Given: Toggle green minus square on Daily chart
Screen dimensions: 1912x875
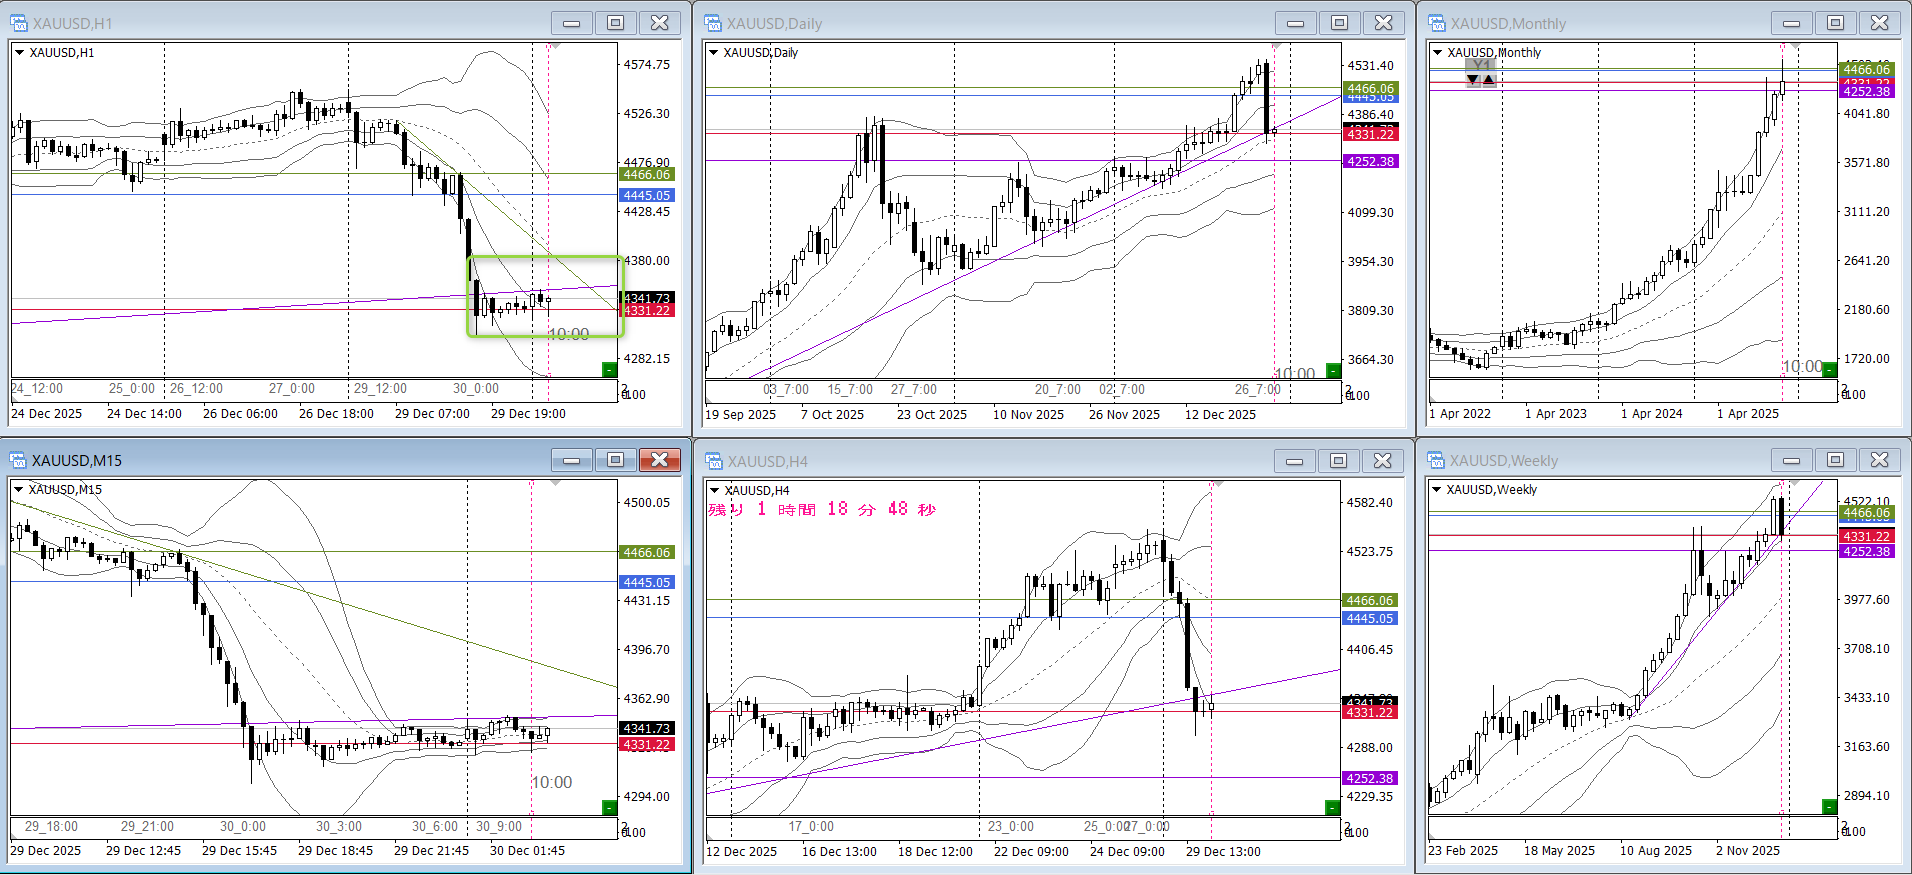Looking at the screenshot, I should click(1332, 371).
